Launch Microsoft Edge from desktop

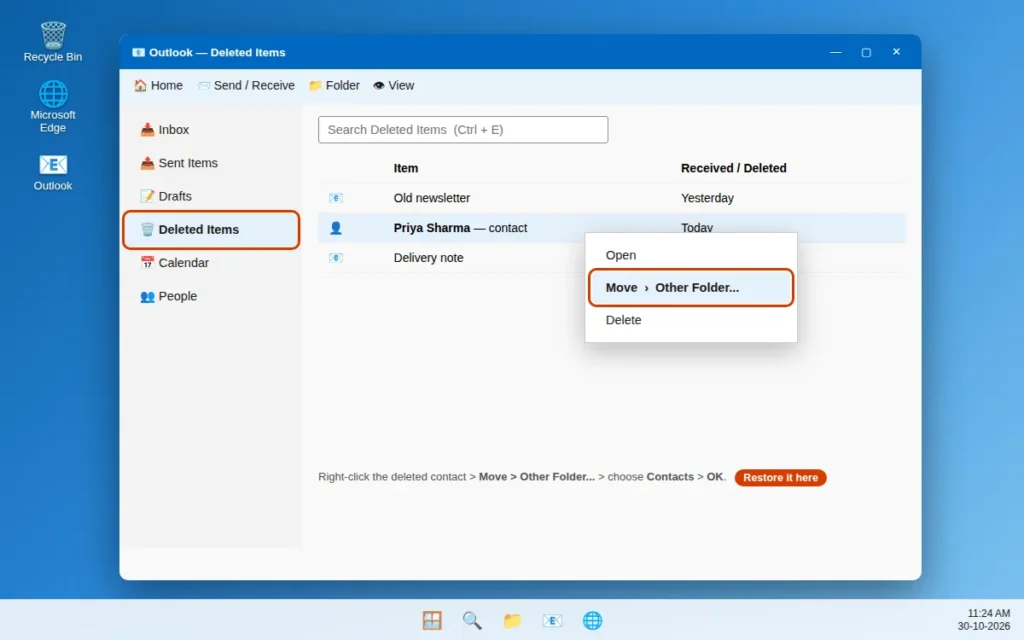[53, 106]
